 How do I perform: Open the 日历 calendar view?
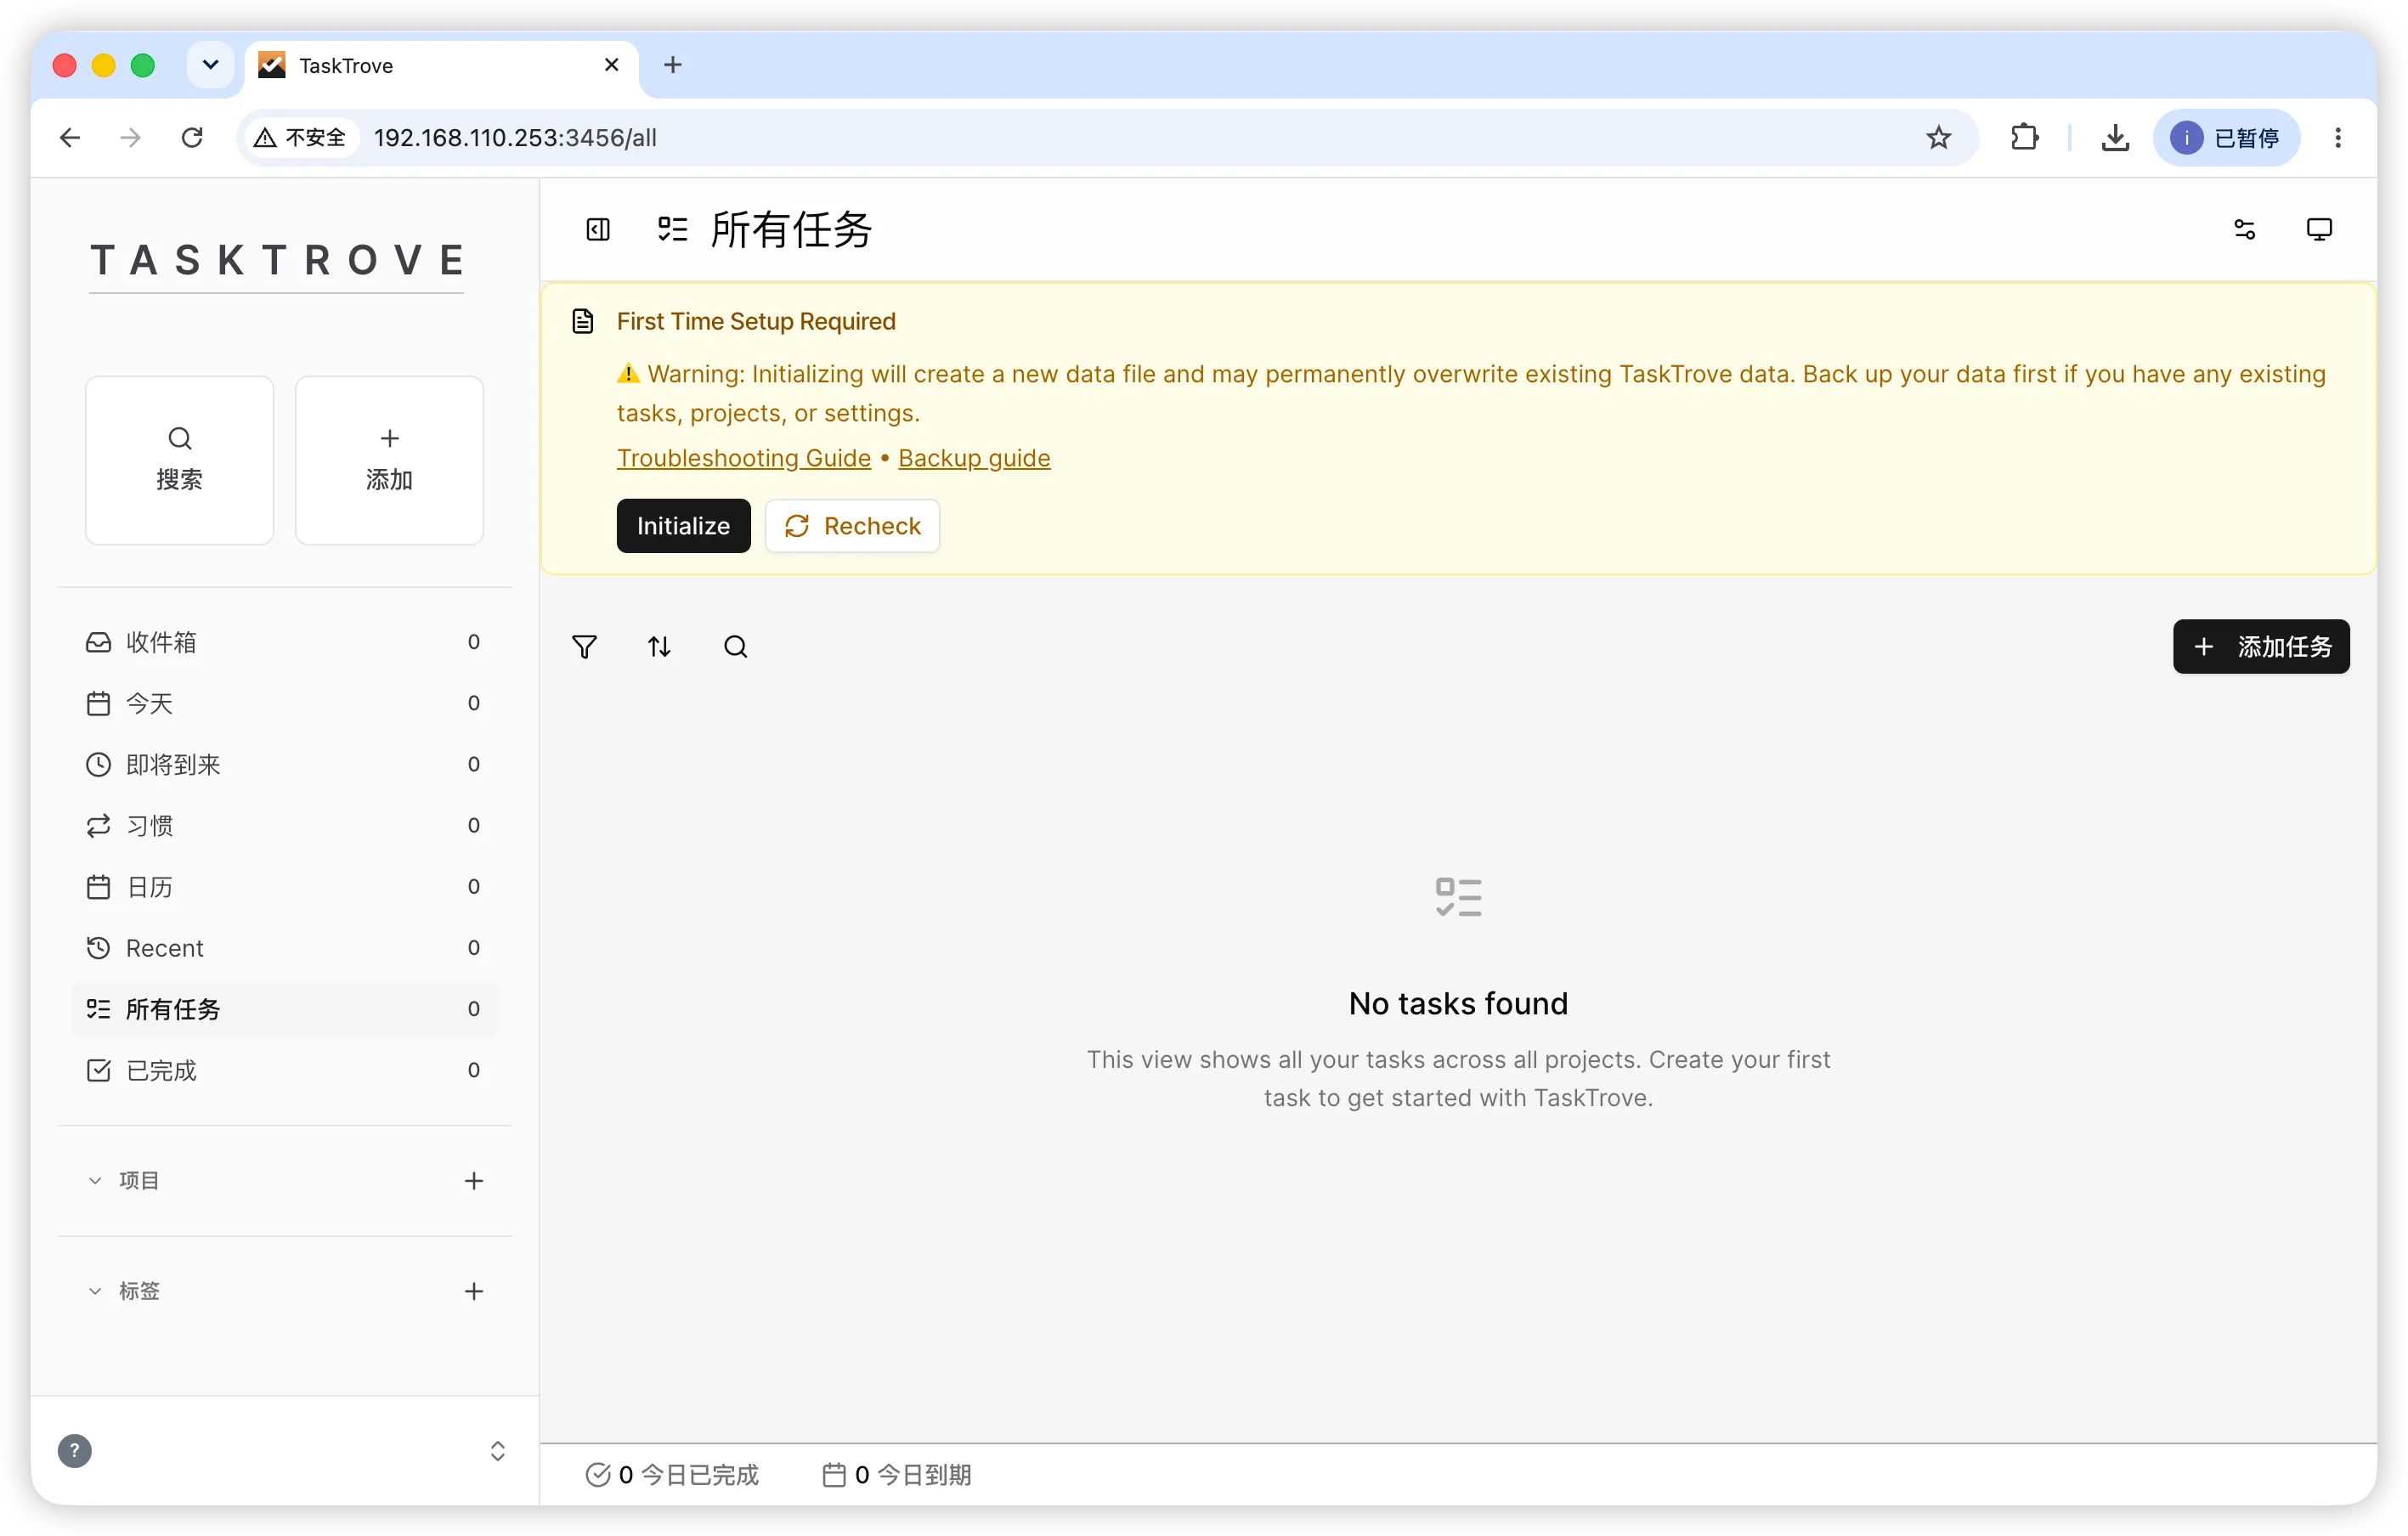(x=284, y=887)
